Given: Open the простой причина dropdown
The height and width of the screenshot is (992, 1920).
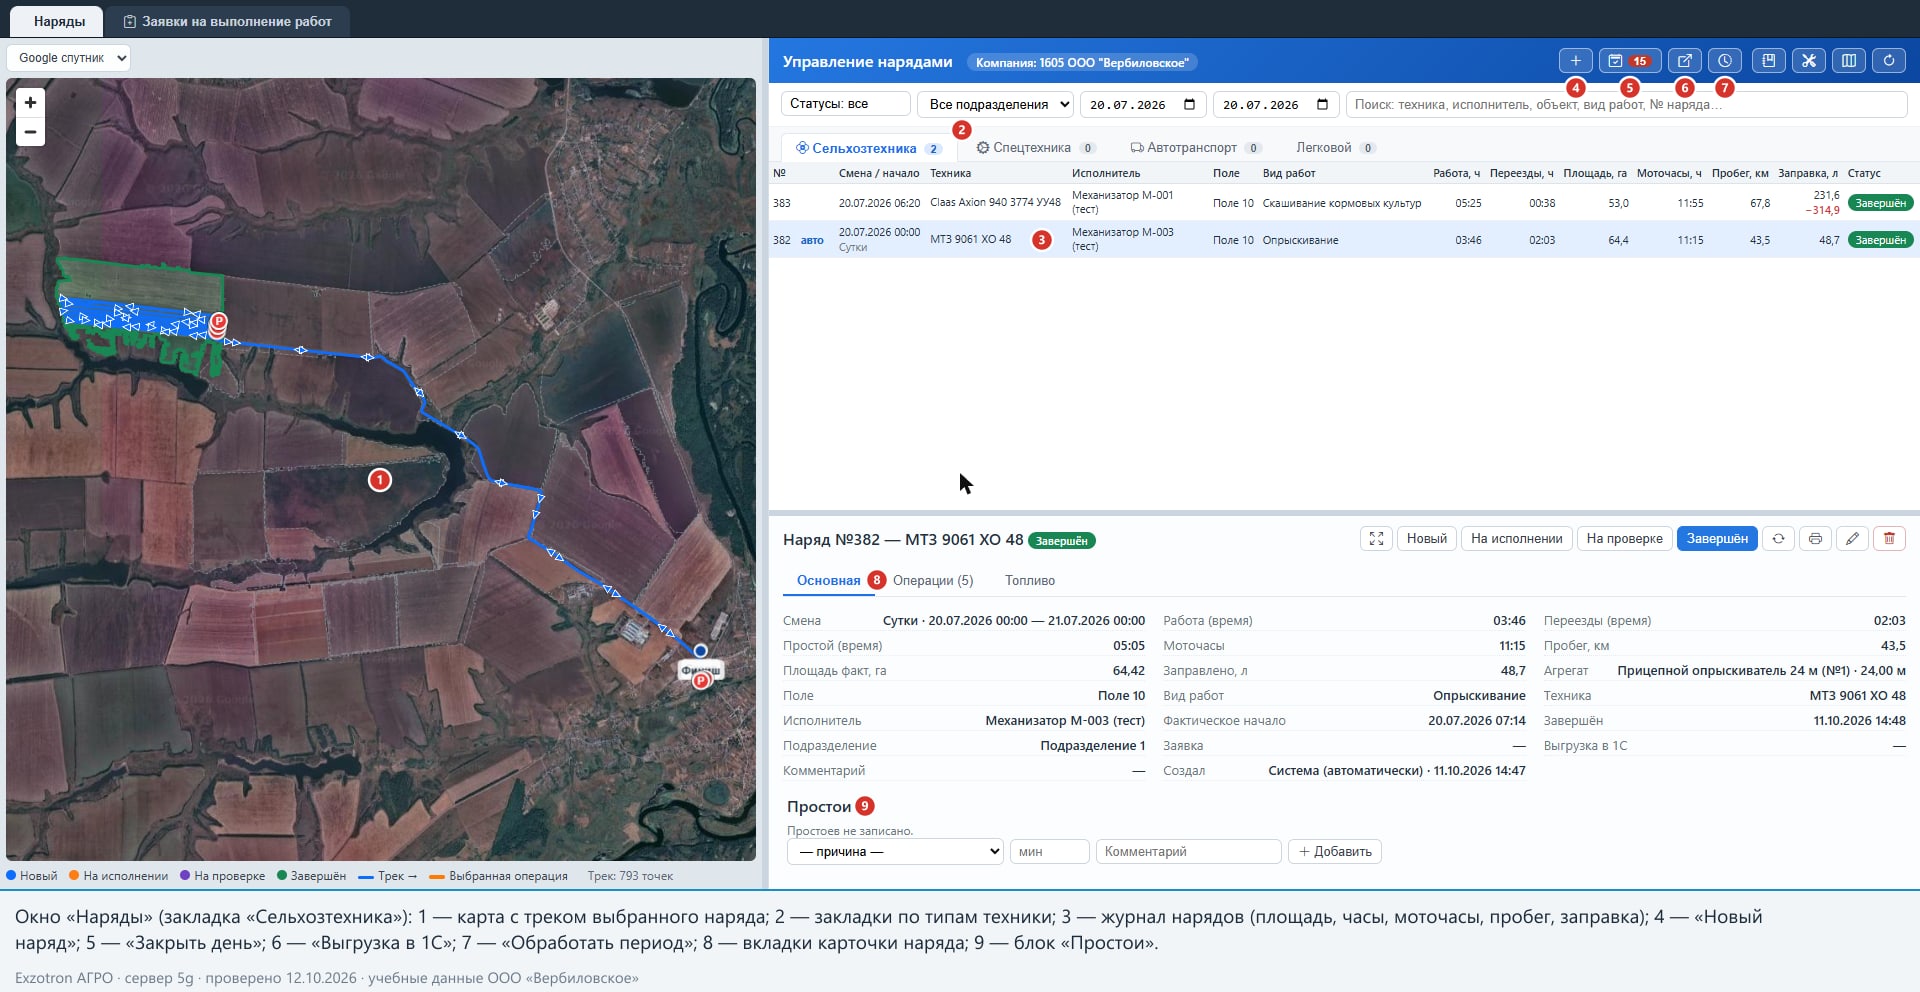Looking at the screenshot, I should click(895, 852).
